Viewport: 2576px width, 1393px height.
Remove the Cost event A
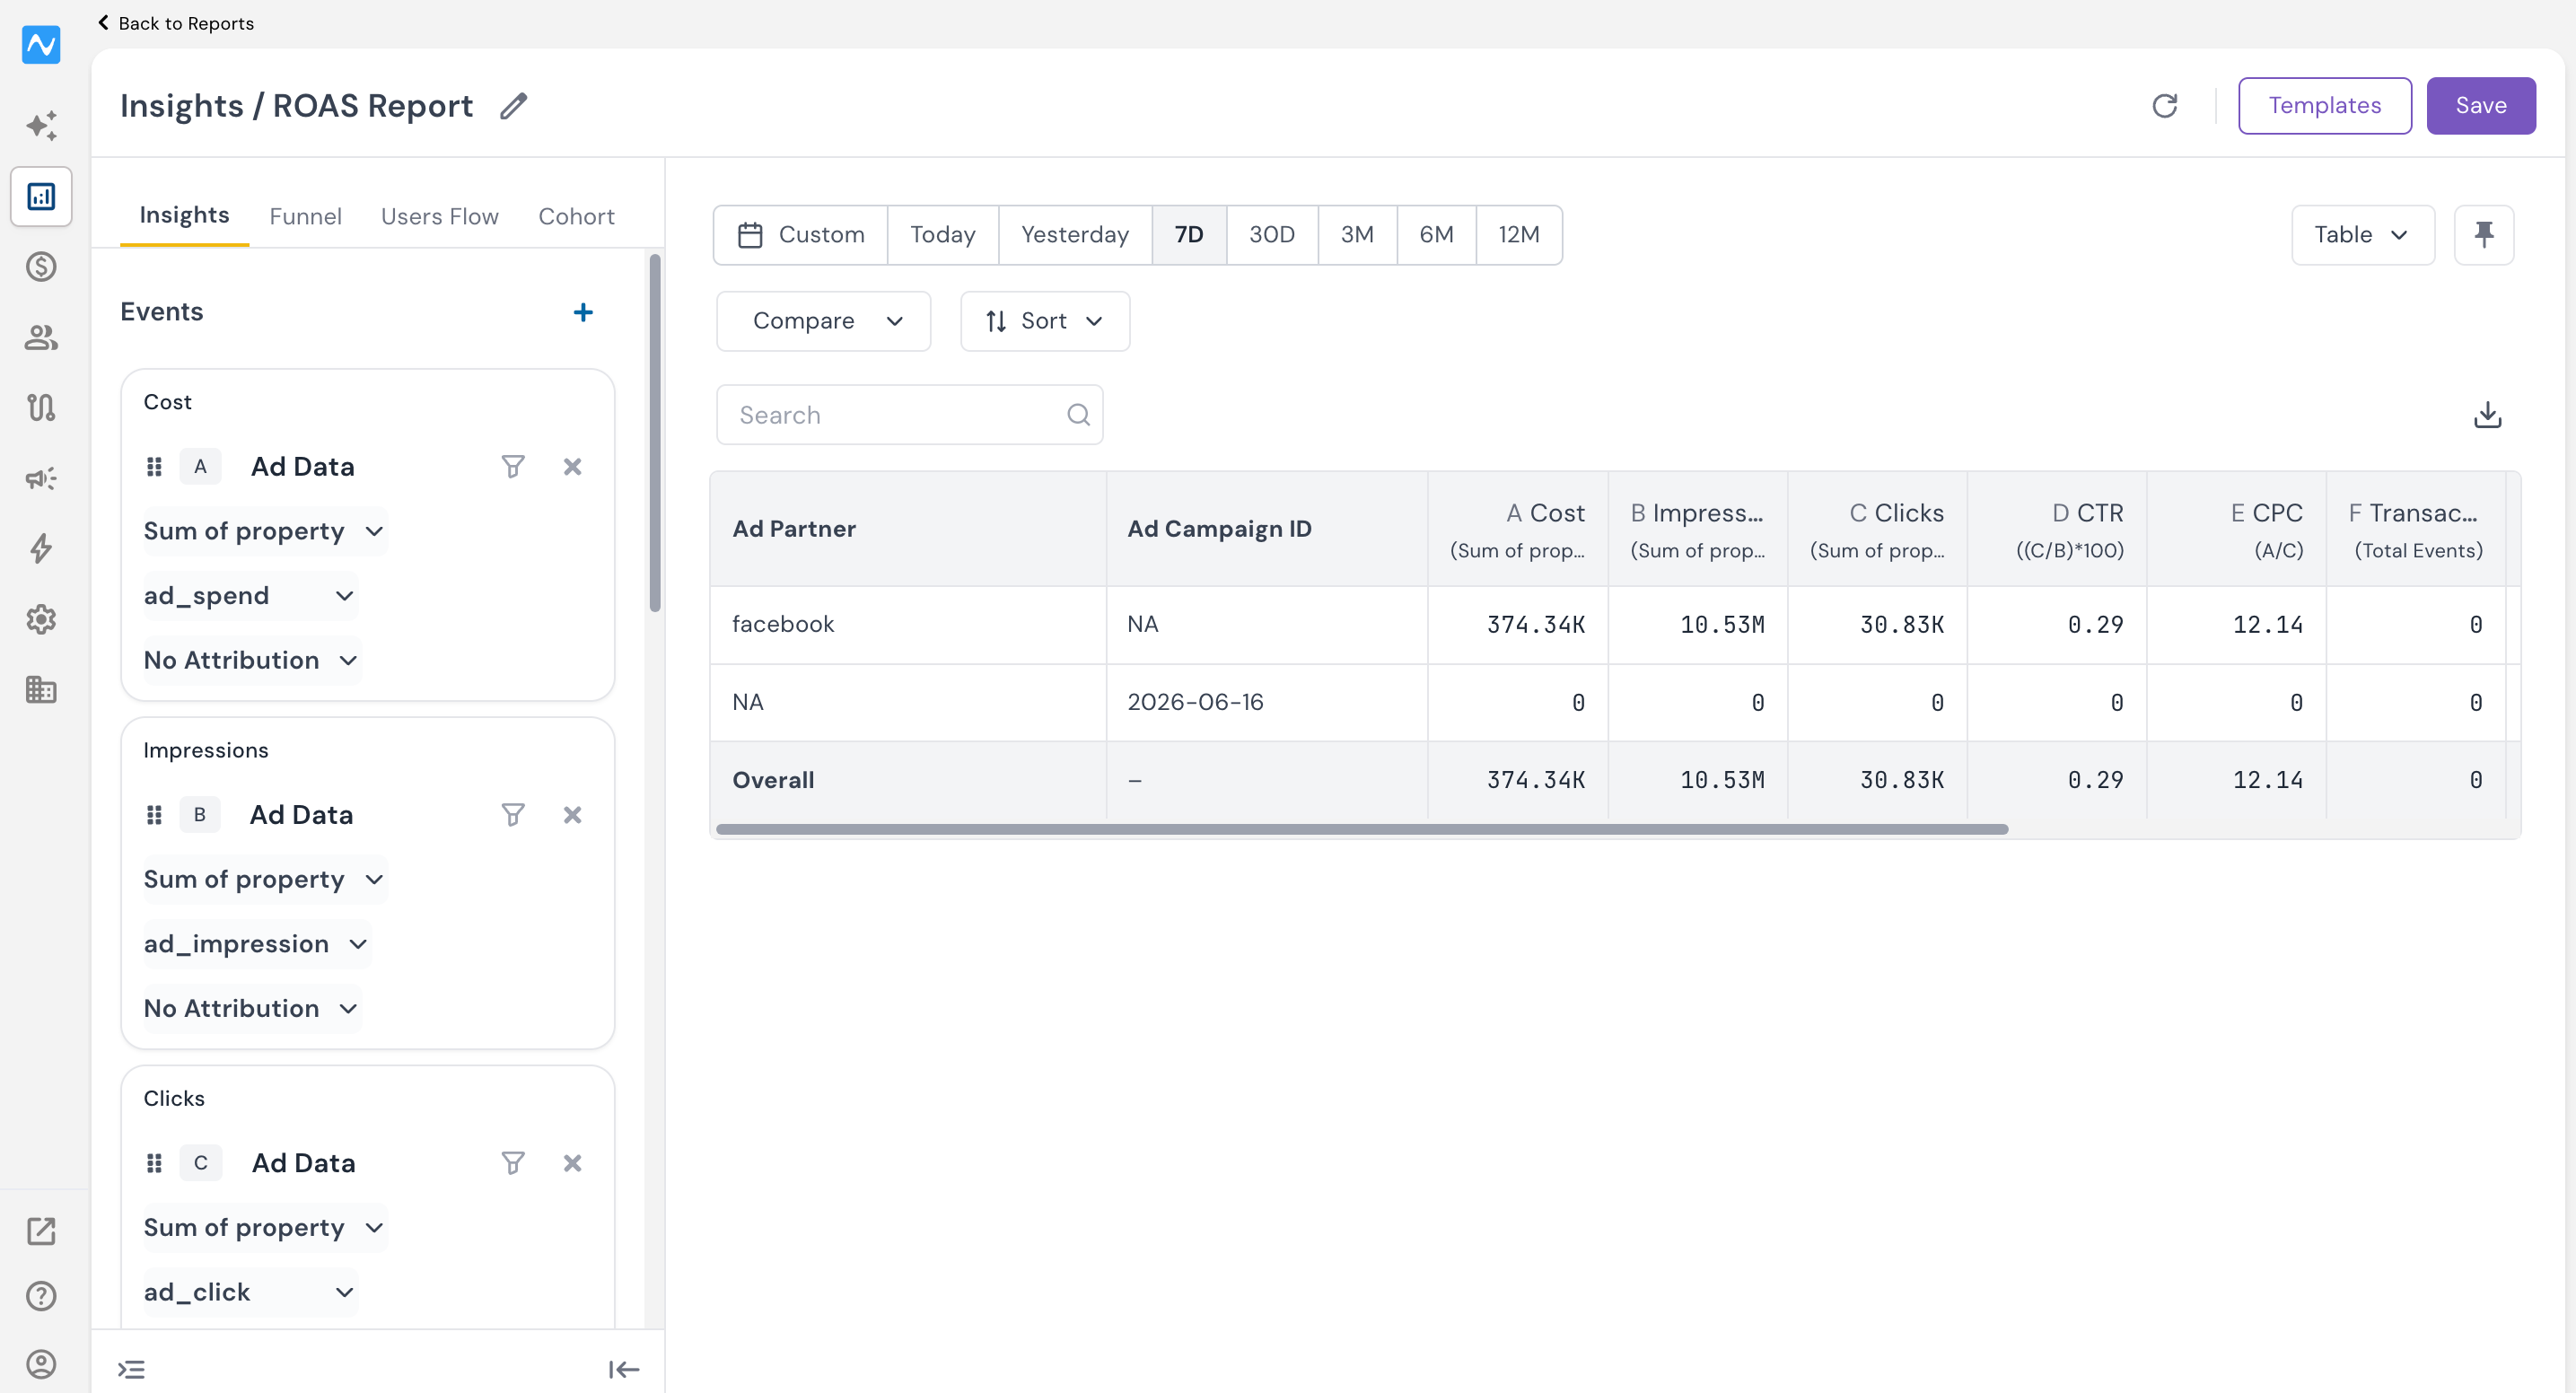(572, 467)
